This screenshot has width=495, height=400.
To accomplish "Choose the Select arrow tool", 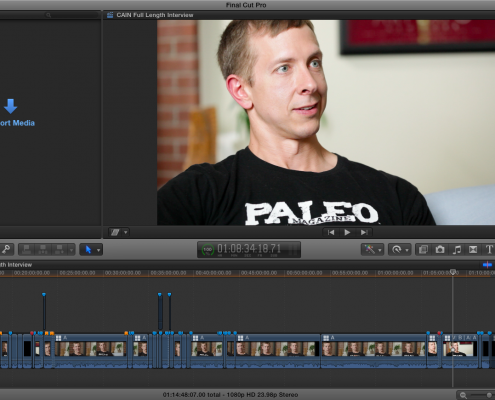I will pos(88,249).
